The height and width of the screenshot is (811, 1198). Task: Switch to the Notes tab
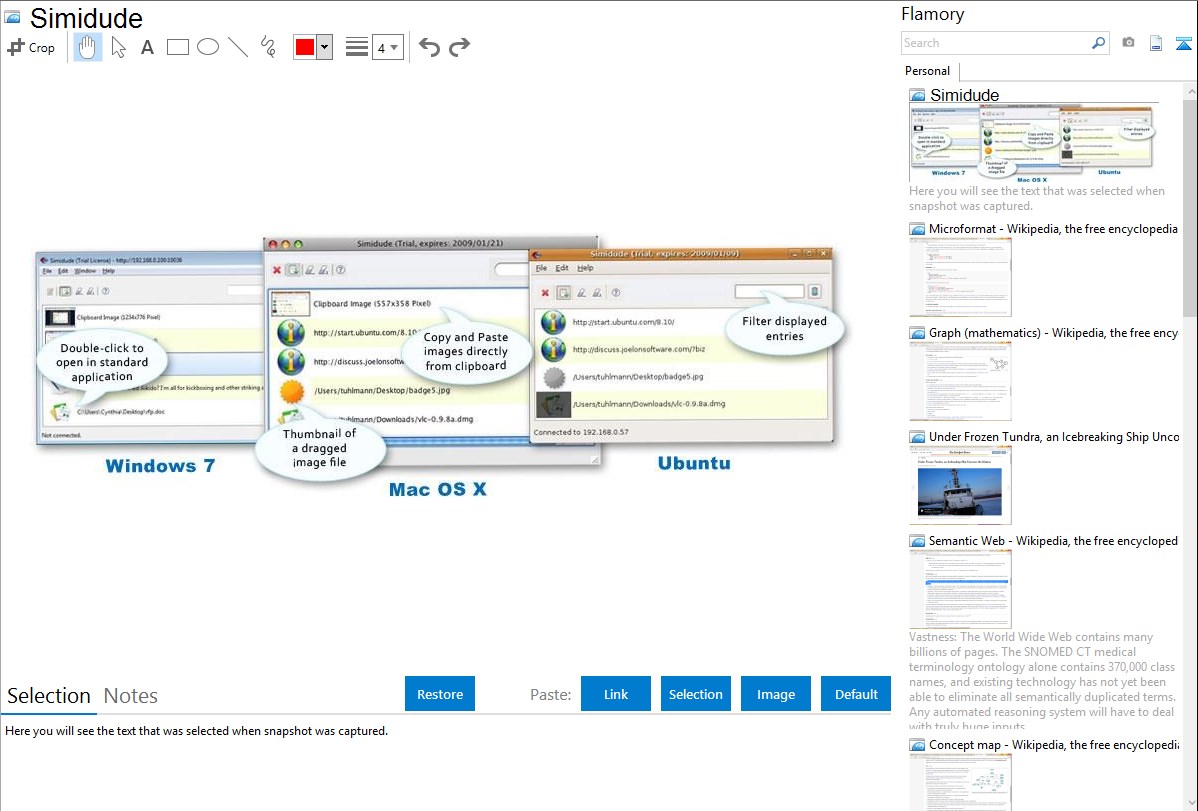(x=131, y=696)
